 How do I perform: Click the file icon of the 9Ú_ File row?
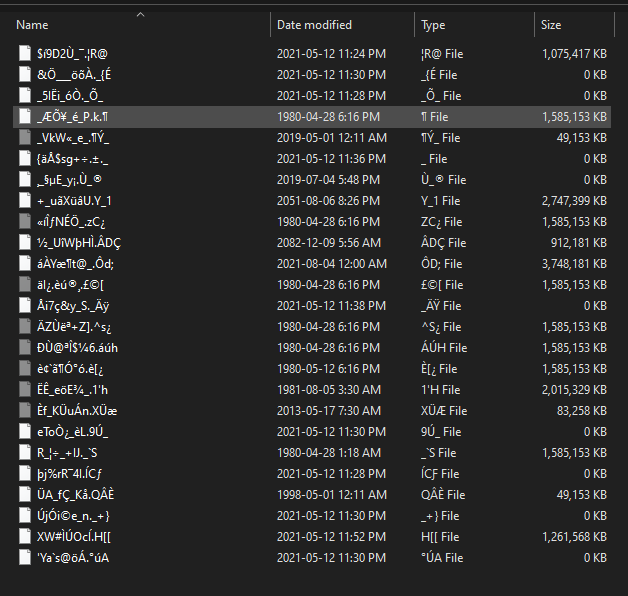(x=25, y=431)
